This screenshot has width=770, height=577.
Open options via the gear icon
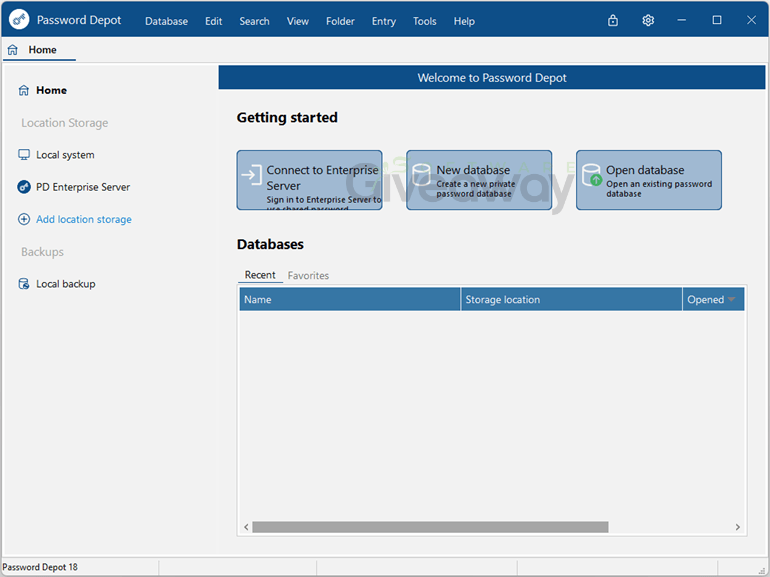648,20
